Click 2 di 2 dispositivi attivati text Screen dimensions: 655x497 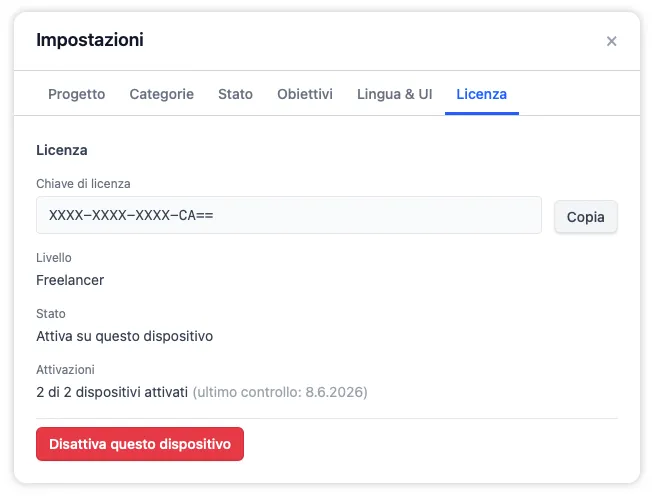(x=112, y=392)
